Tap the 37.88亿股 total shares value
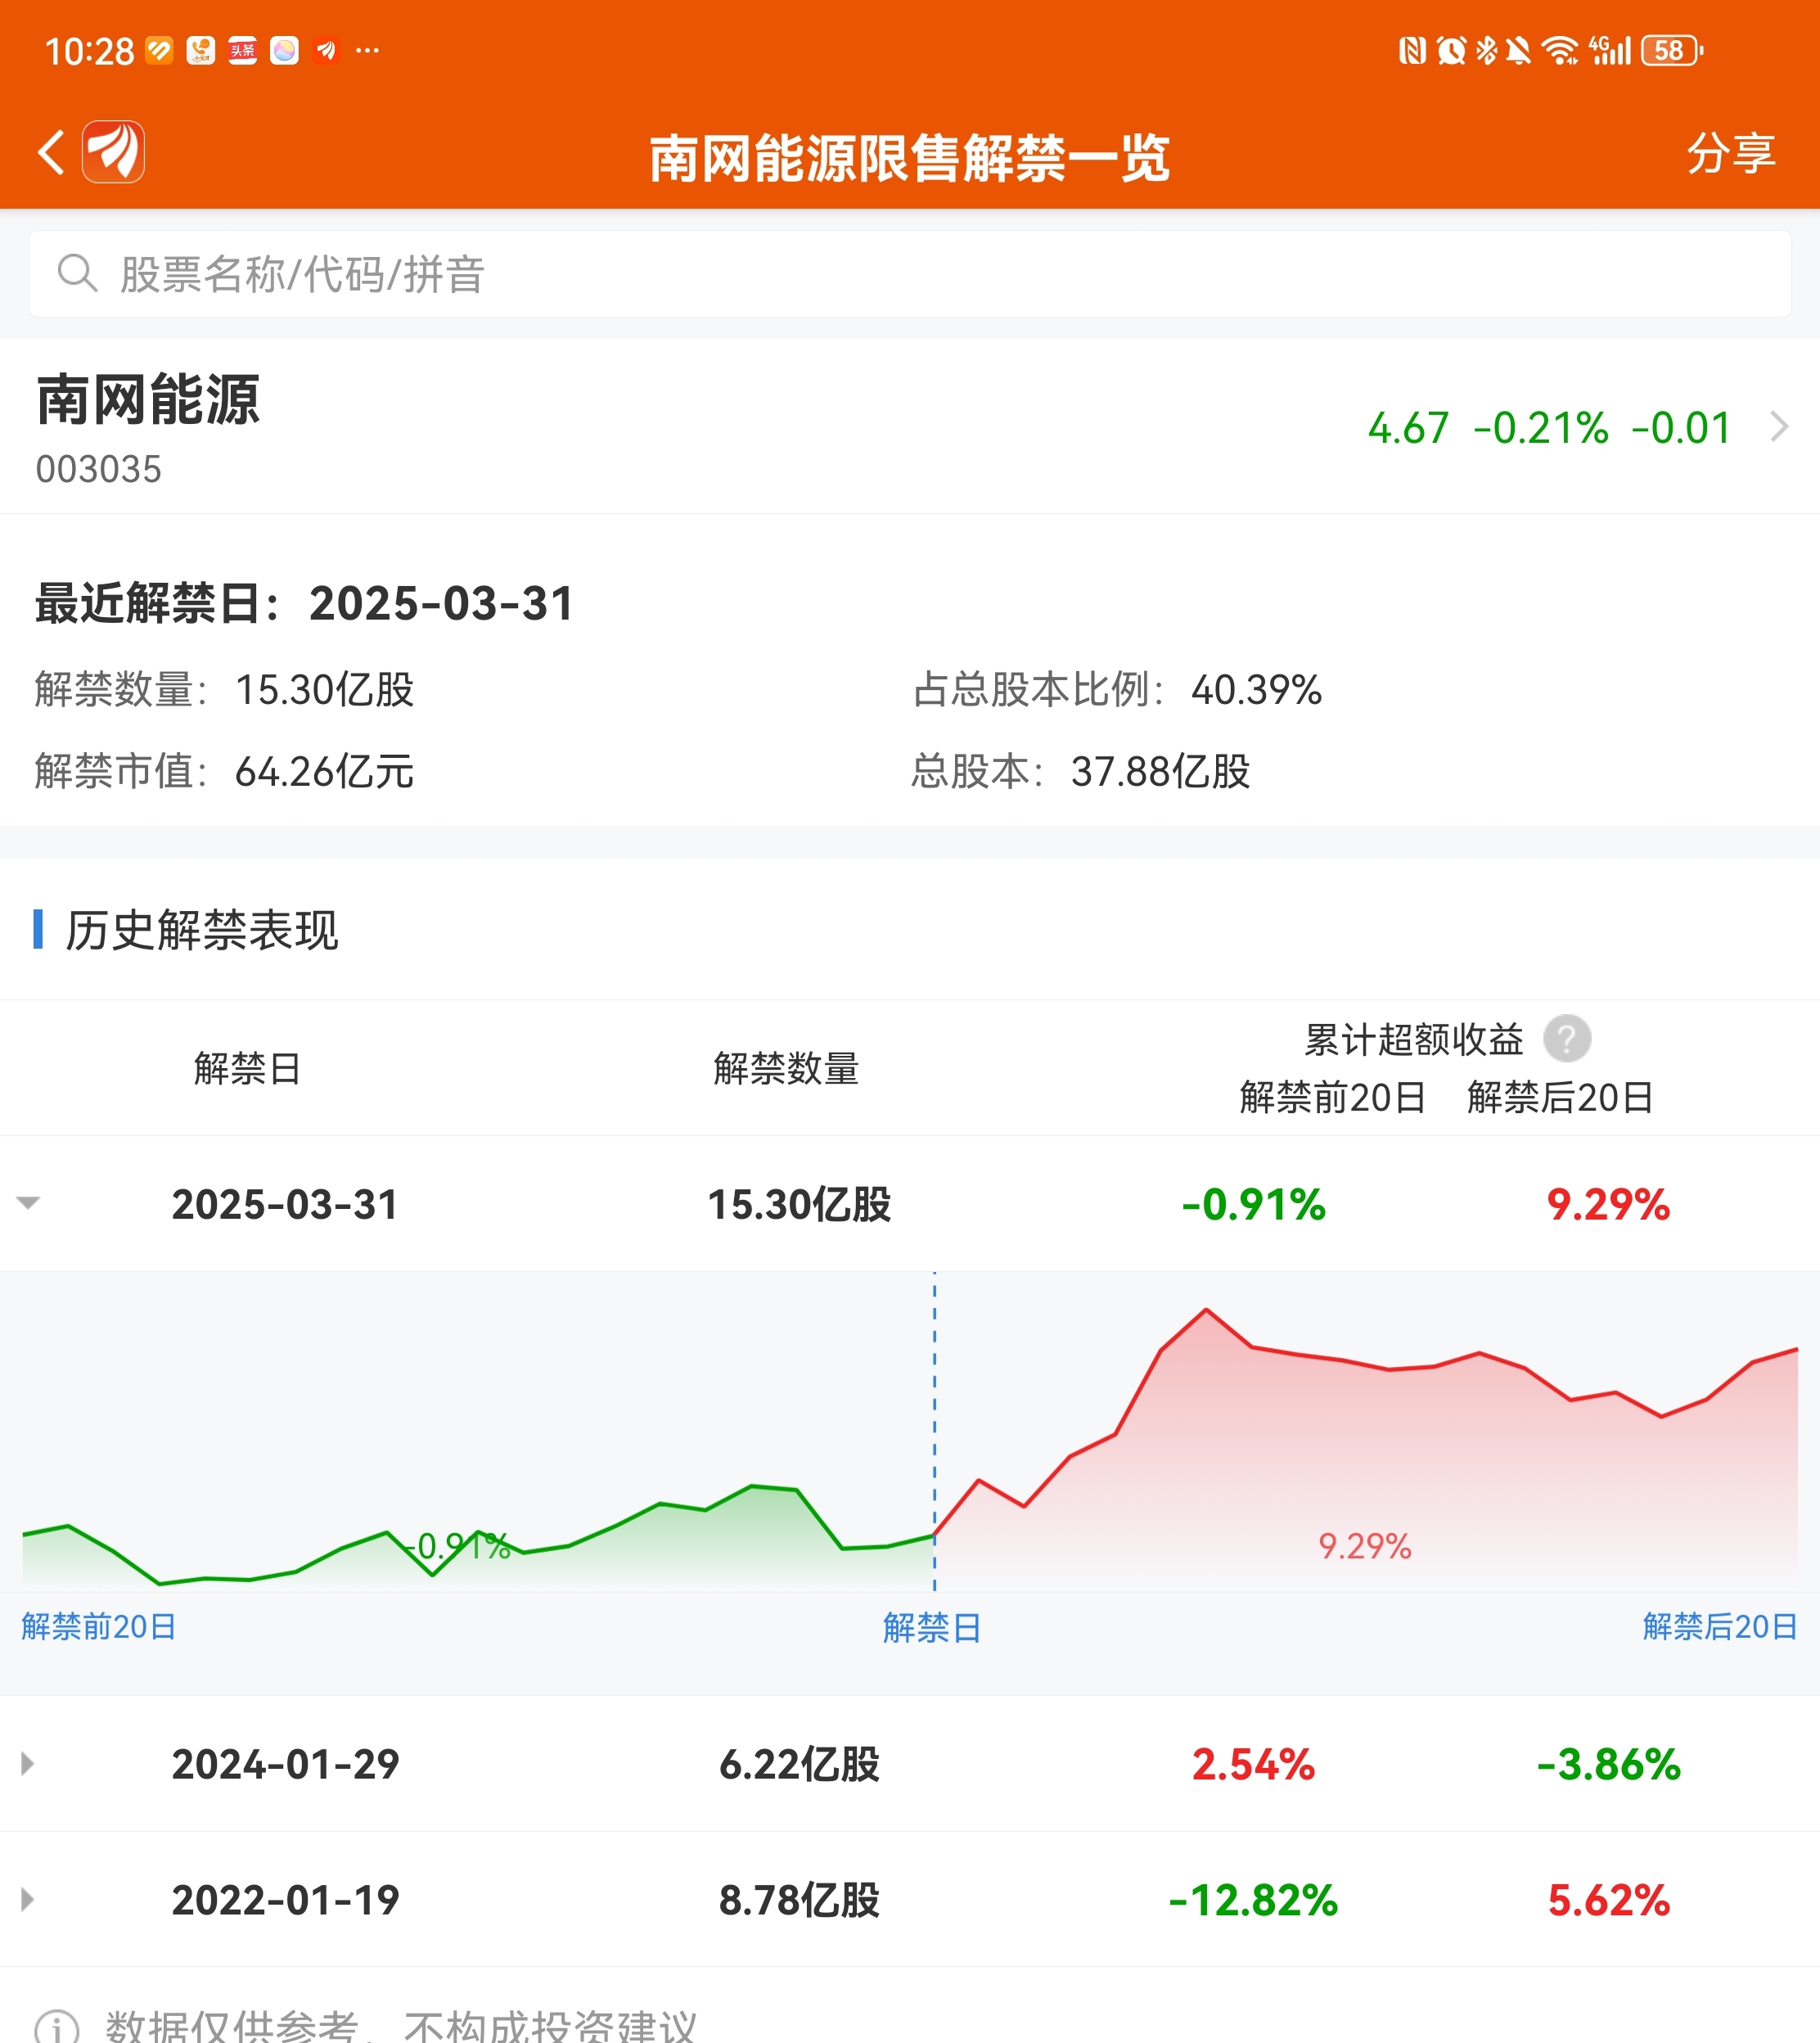The image size is (1820, 2043). coord(1161,772)
